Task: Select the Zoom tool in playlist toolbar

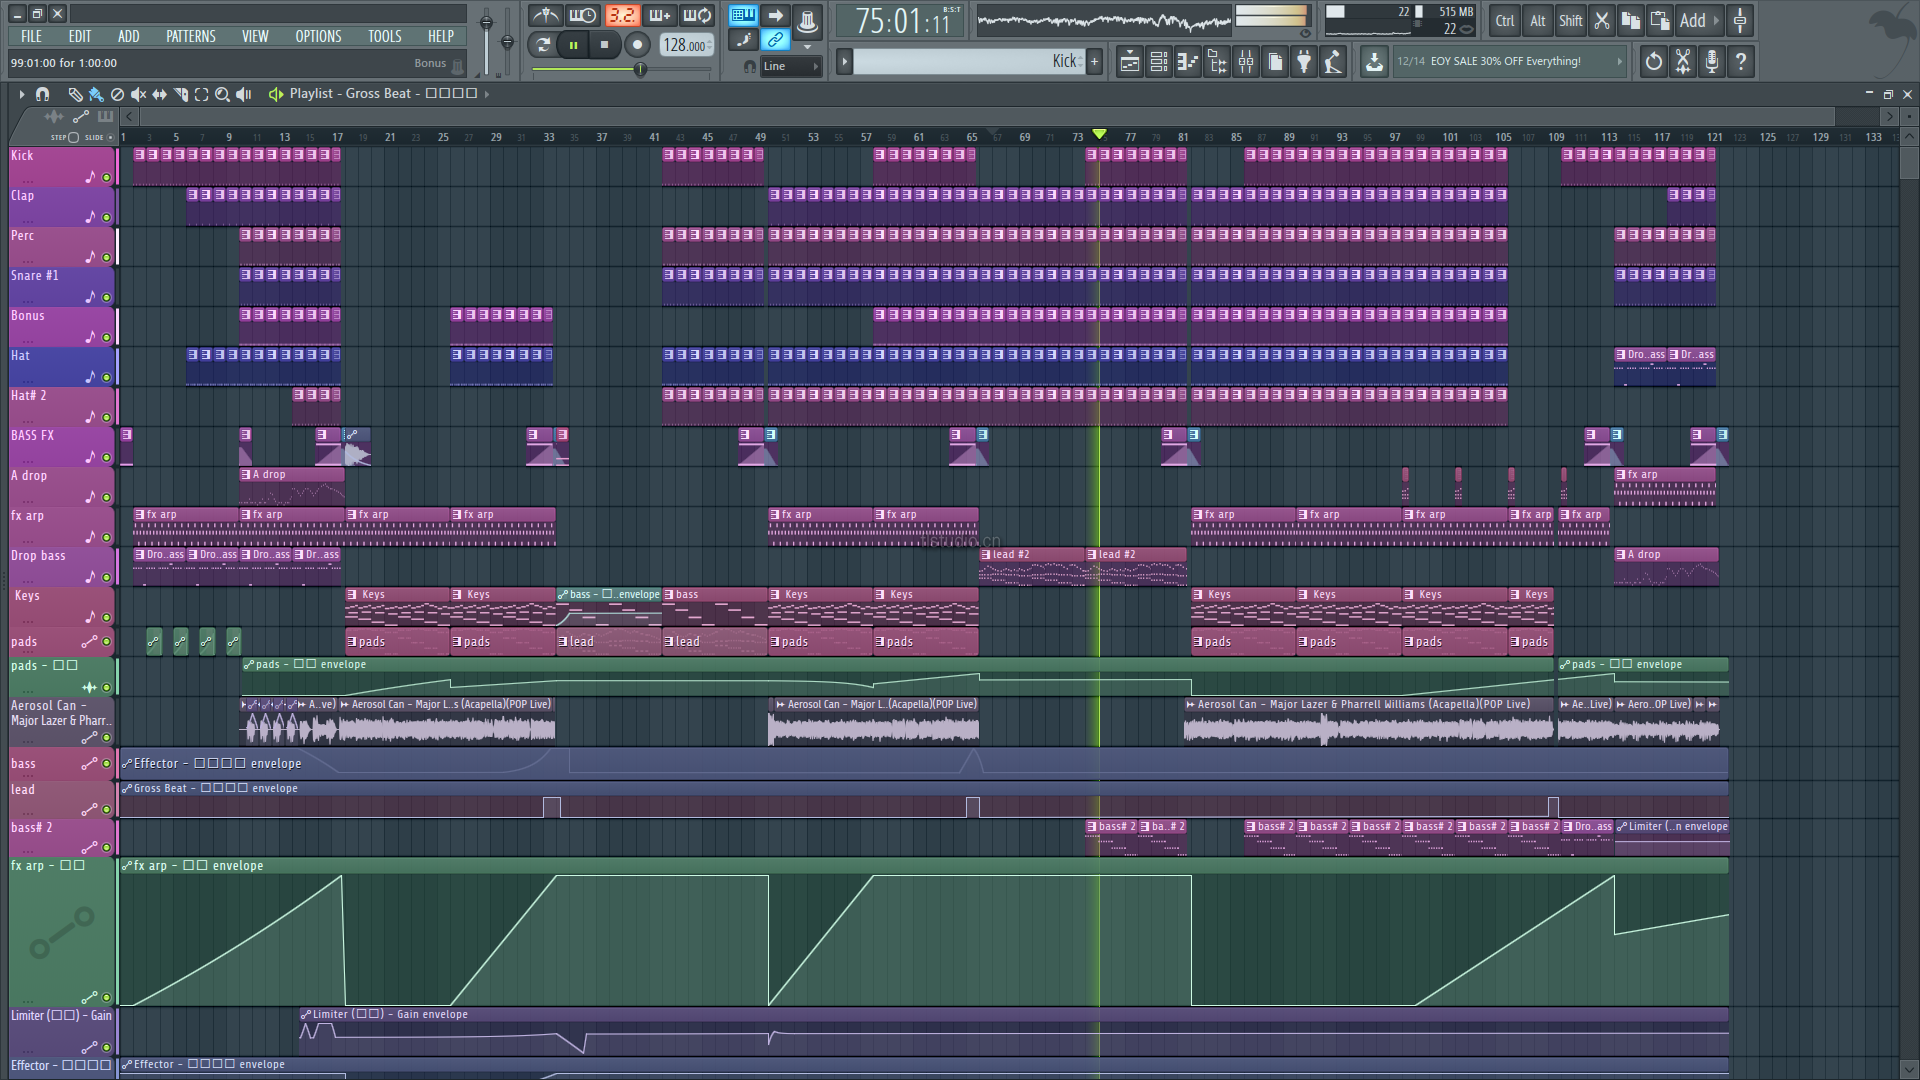Action: (222, 94)
